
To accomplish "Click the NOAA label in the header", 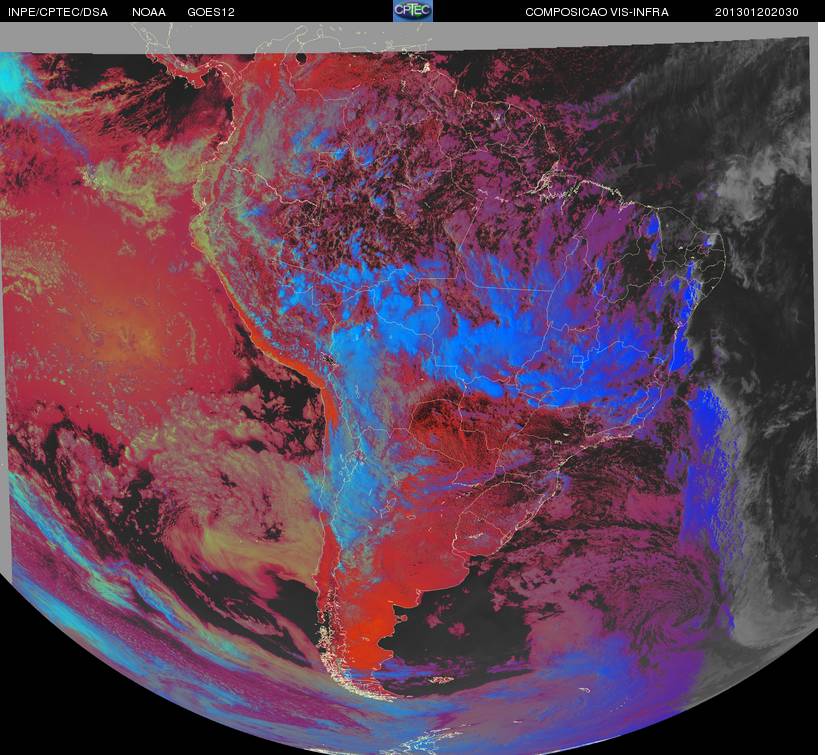I will pos(149,12).
